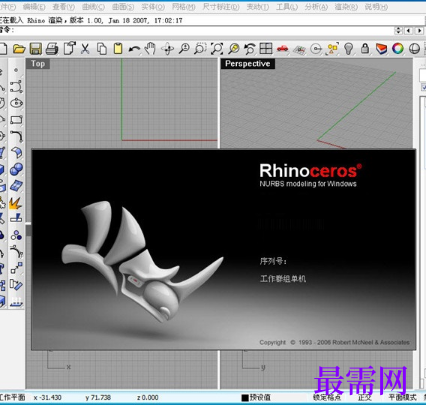The height and width of the screenshot is (412, 426).
Task: Print using the printer toolbar icon
Action: [52, 49]
